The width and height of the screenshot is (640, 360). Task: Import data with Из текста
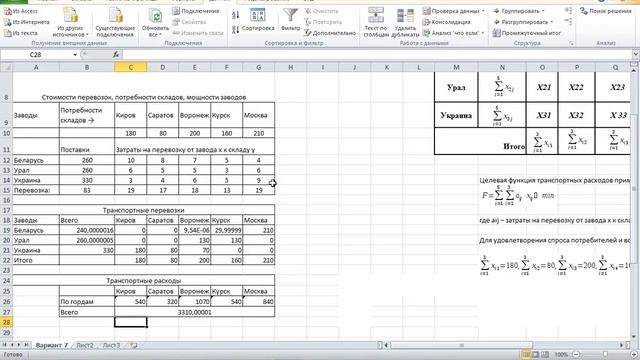[21, 33]
